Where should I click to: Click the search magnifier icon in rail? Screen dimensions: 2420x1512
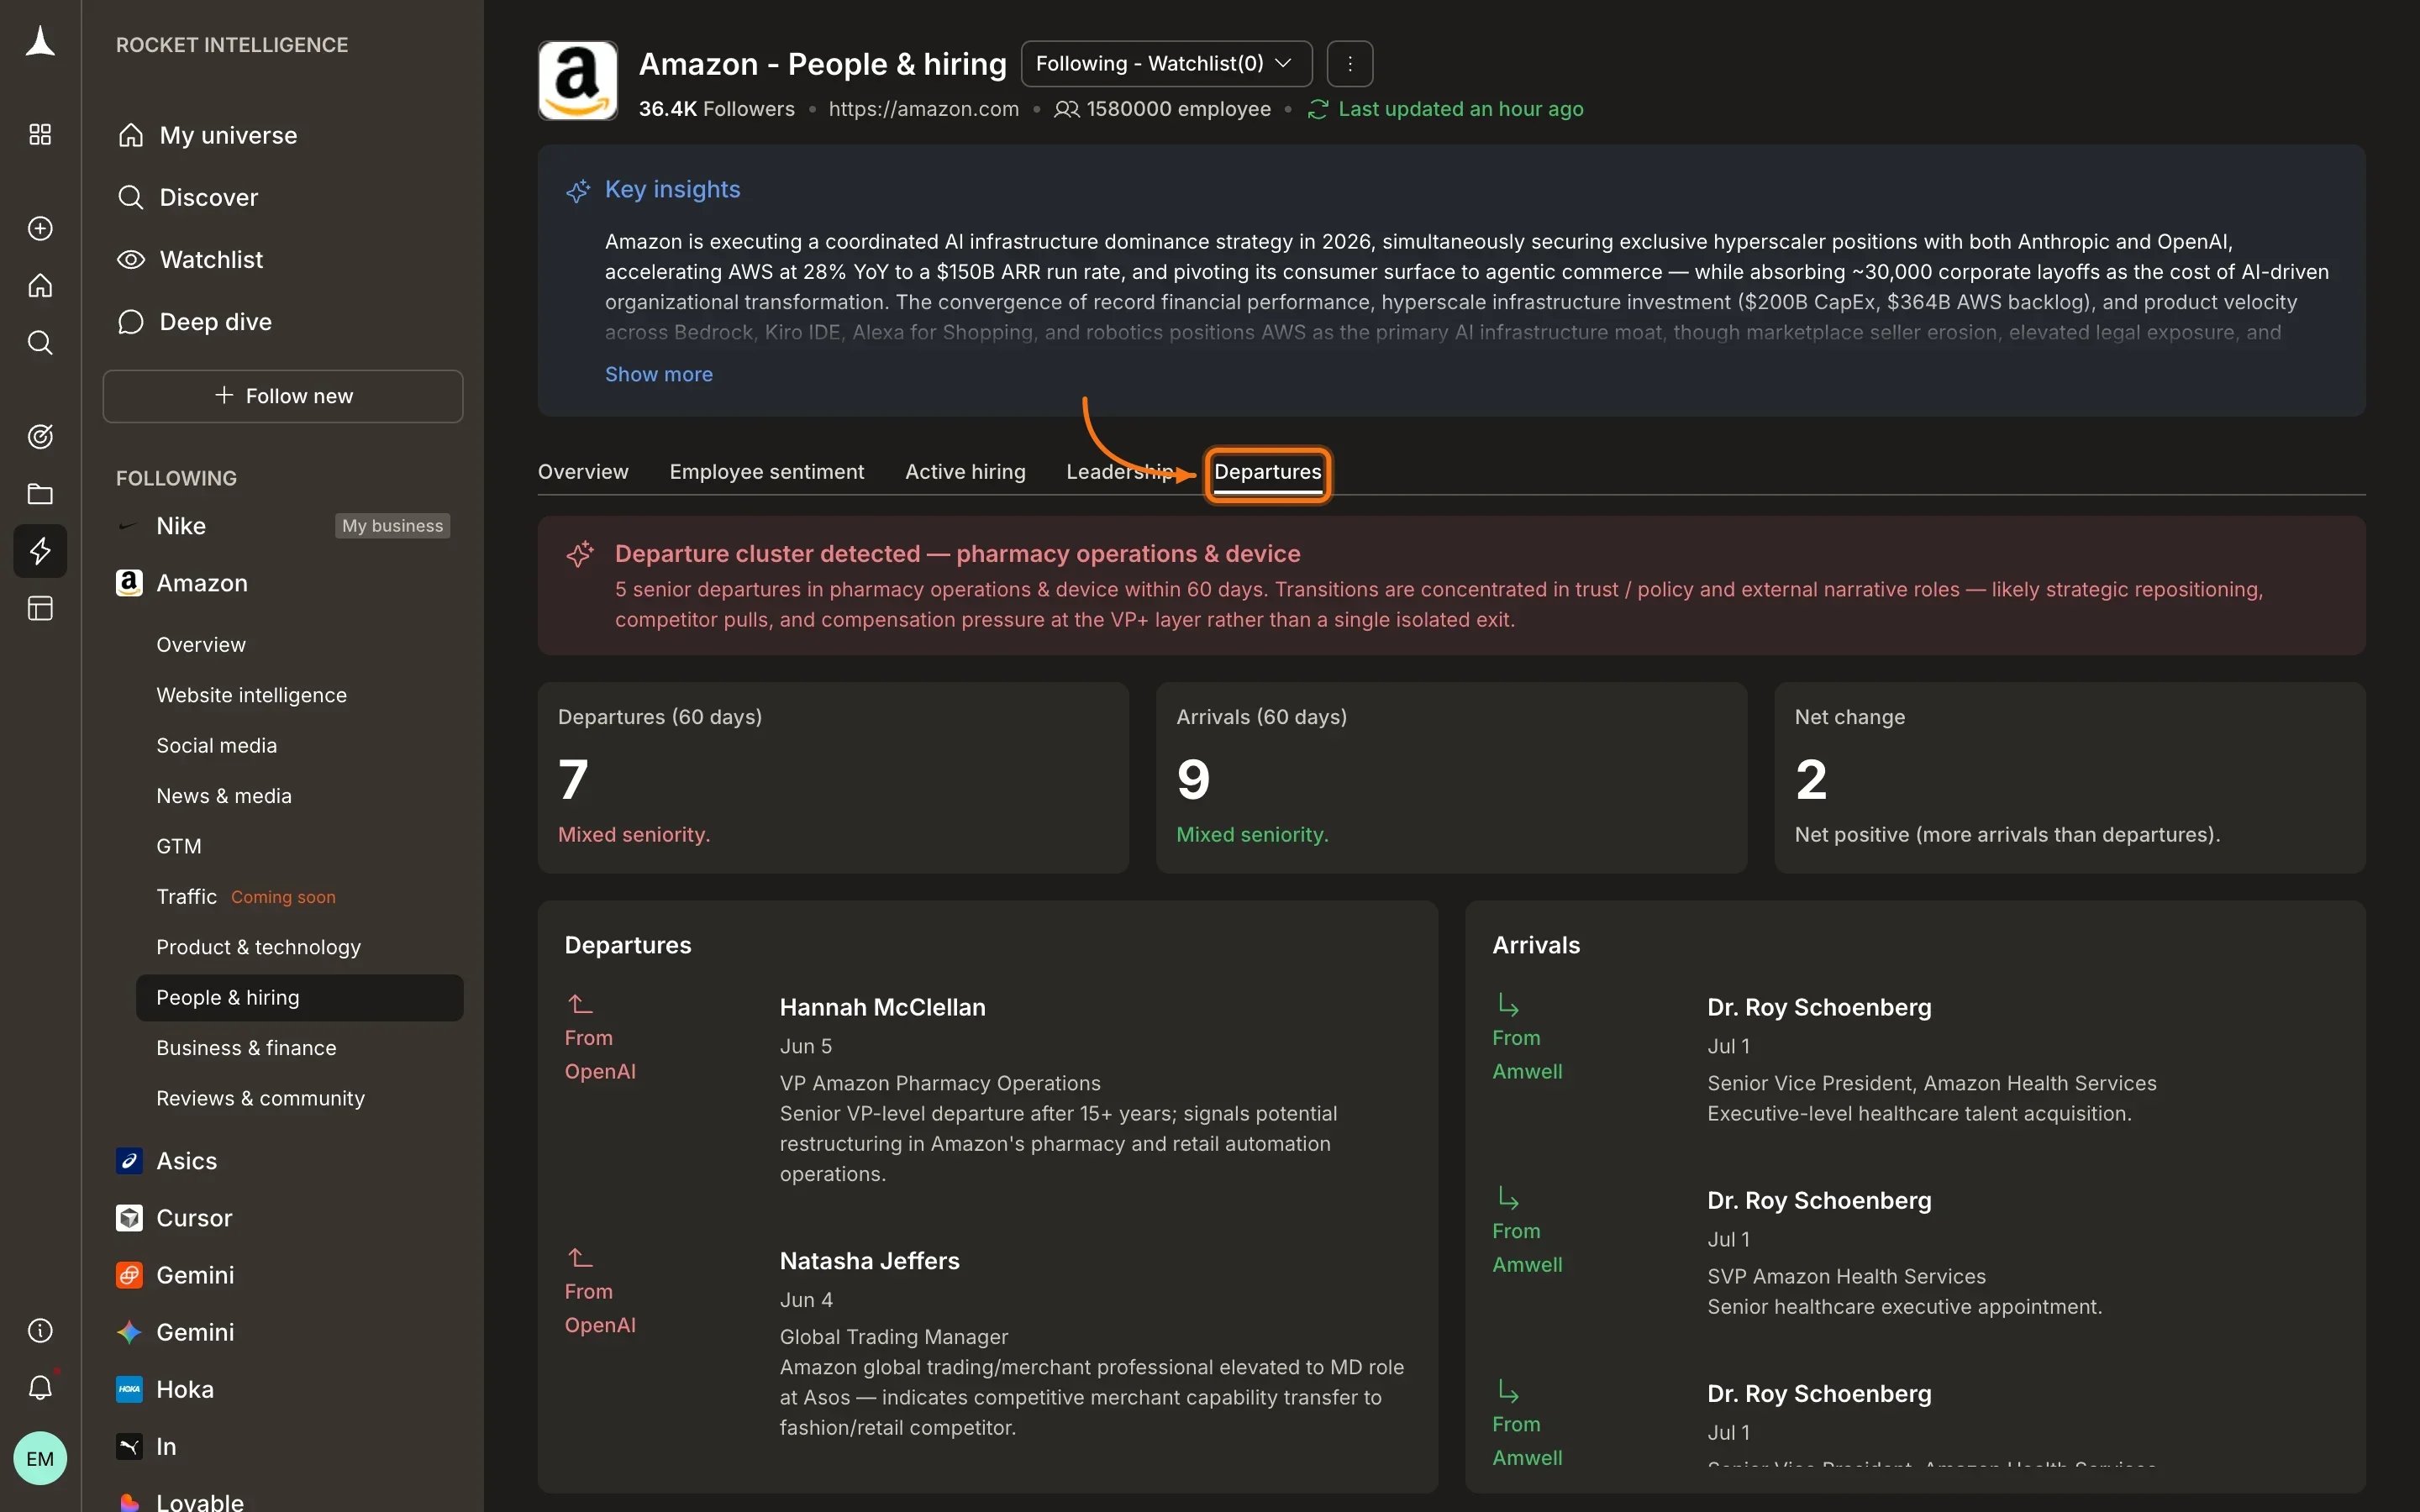(40, 343)
